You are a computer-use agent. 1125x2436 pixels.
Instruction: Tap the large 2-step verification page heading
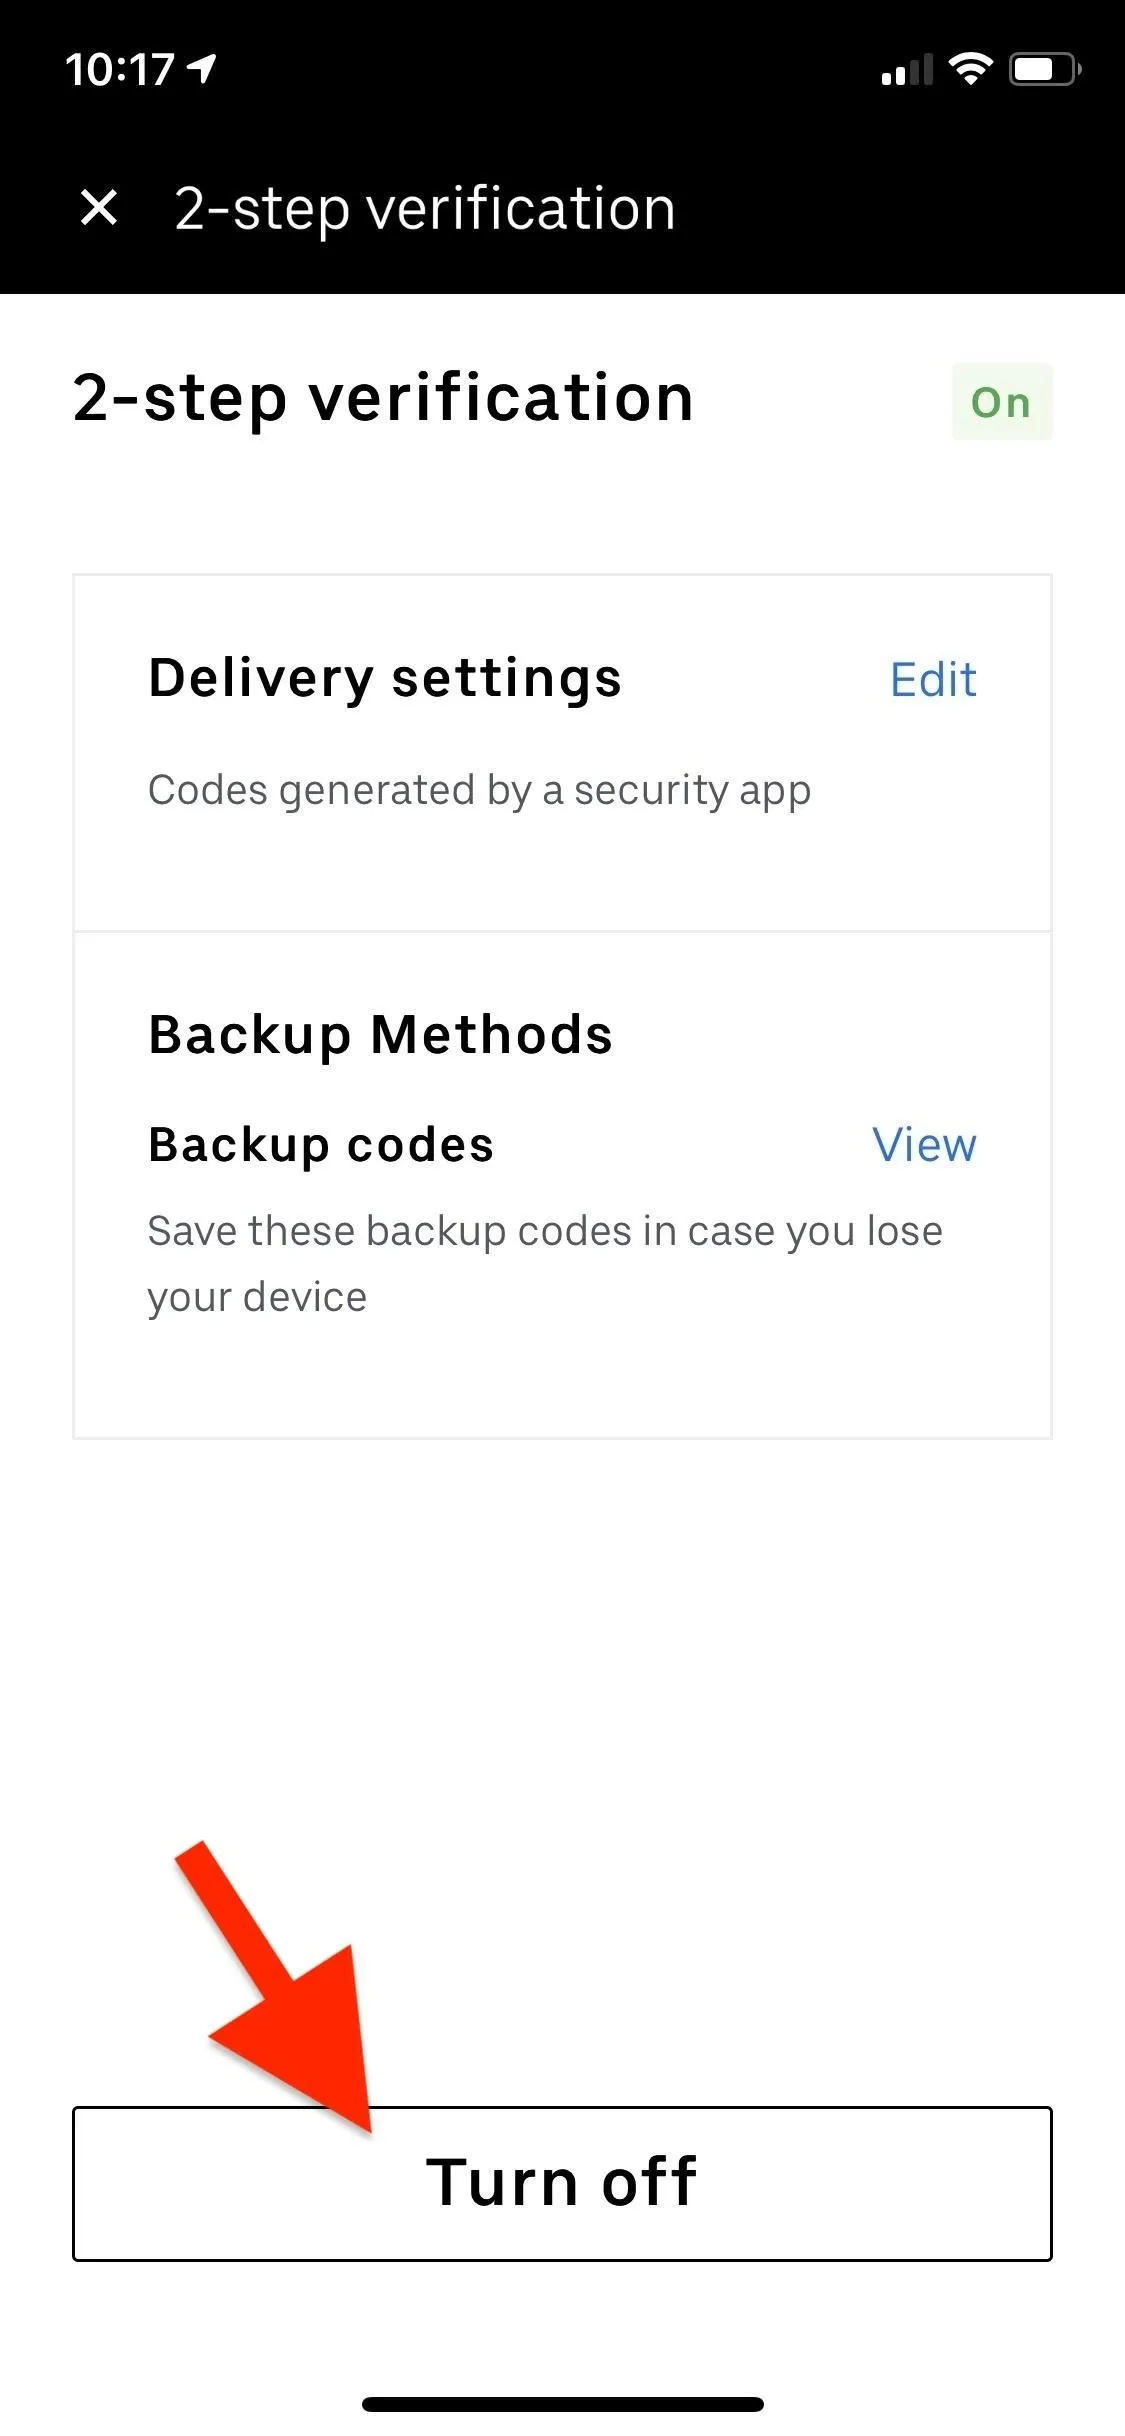click(383, 399)
